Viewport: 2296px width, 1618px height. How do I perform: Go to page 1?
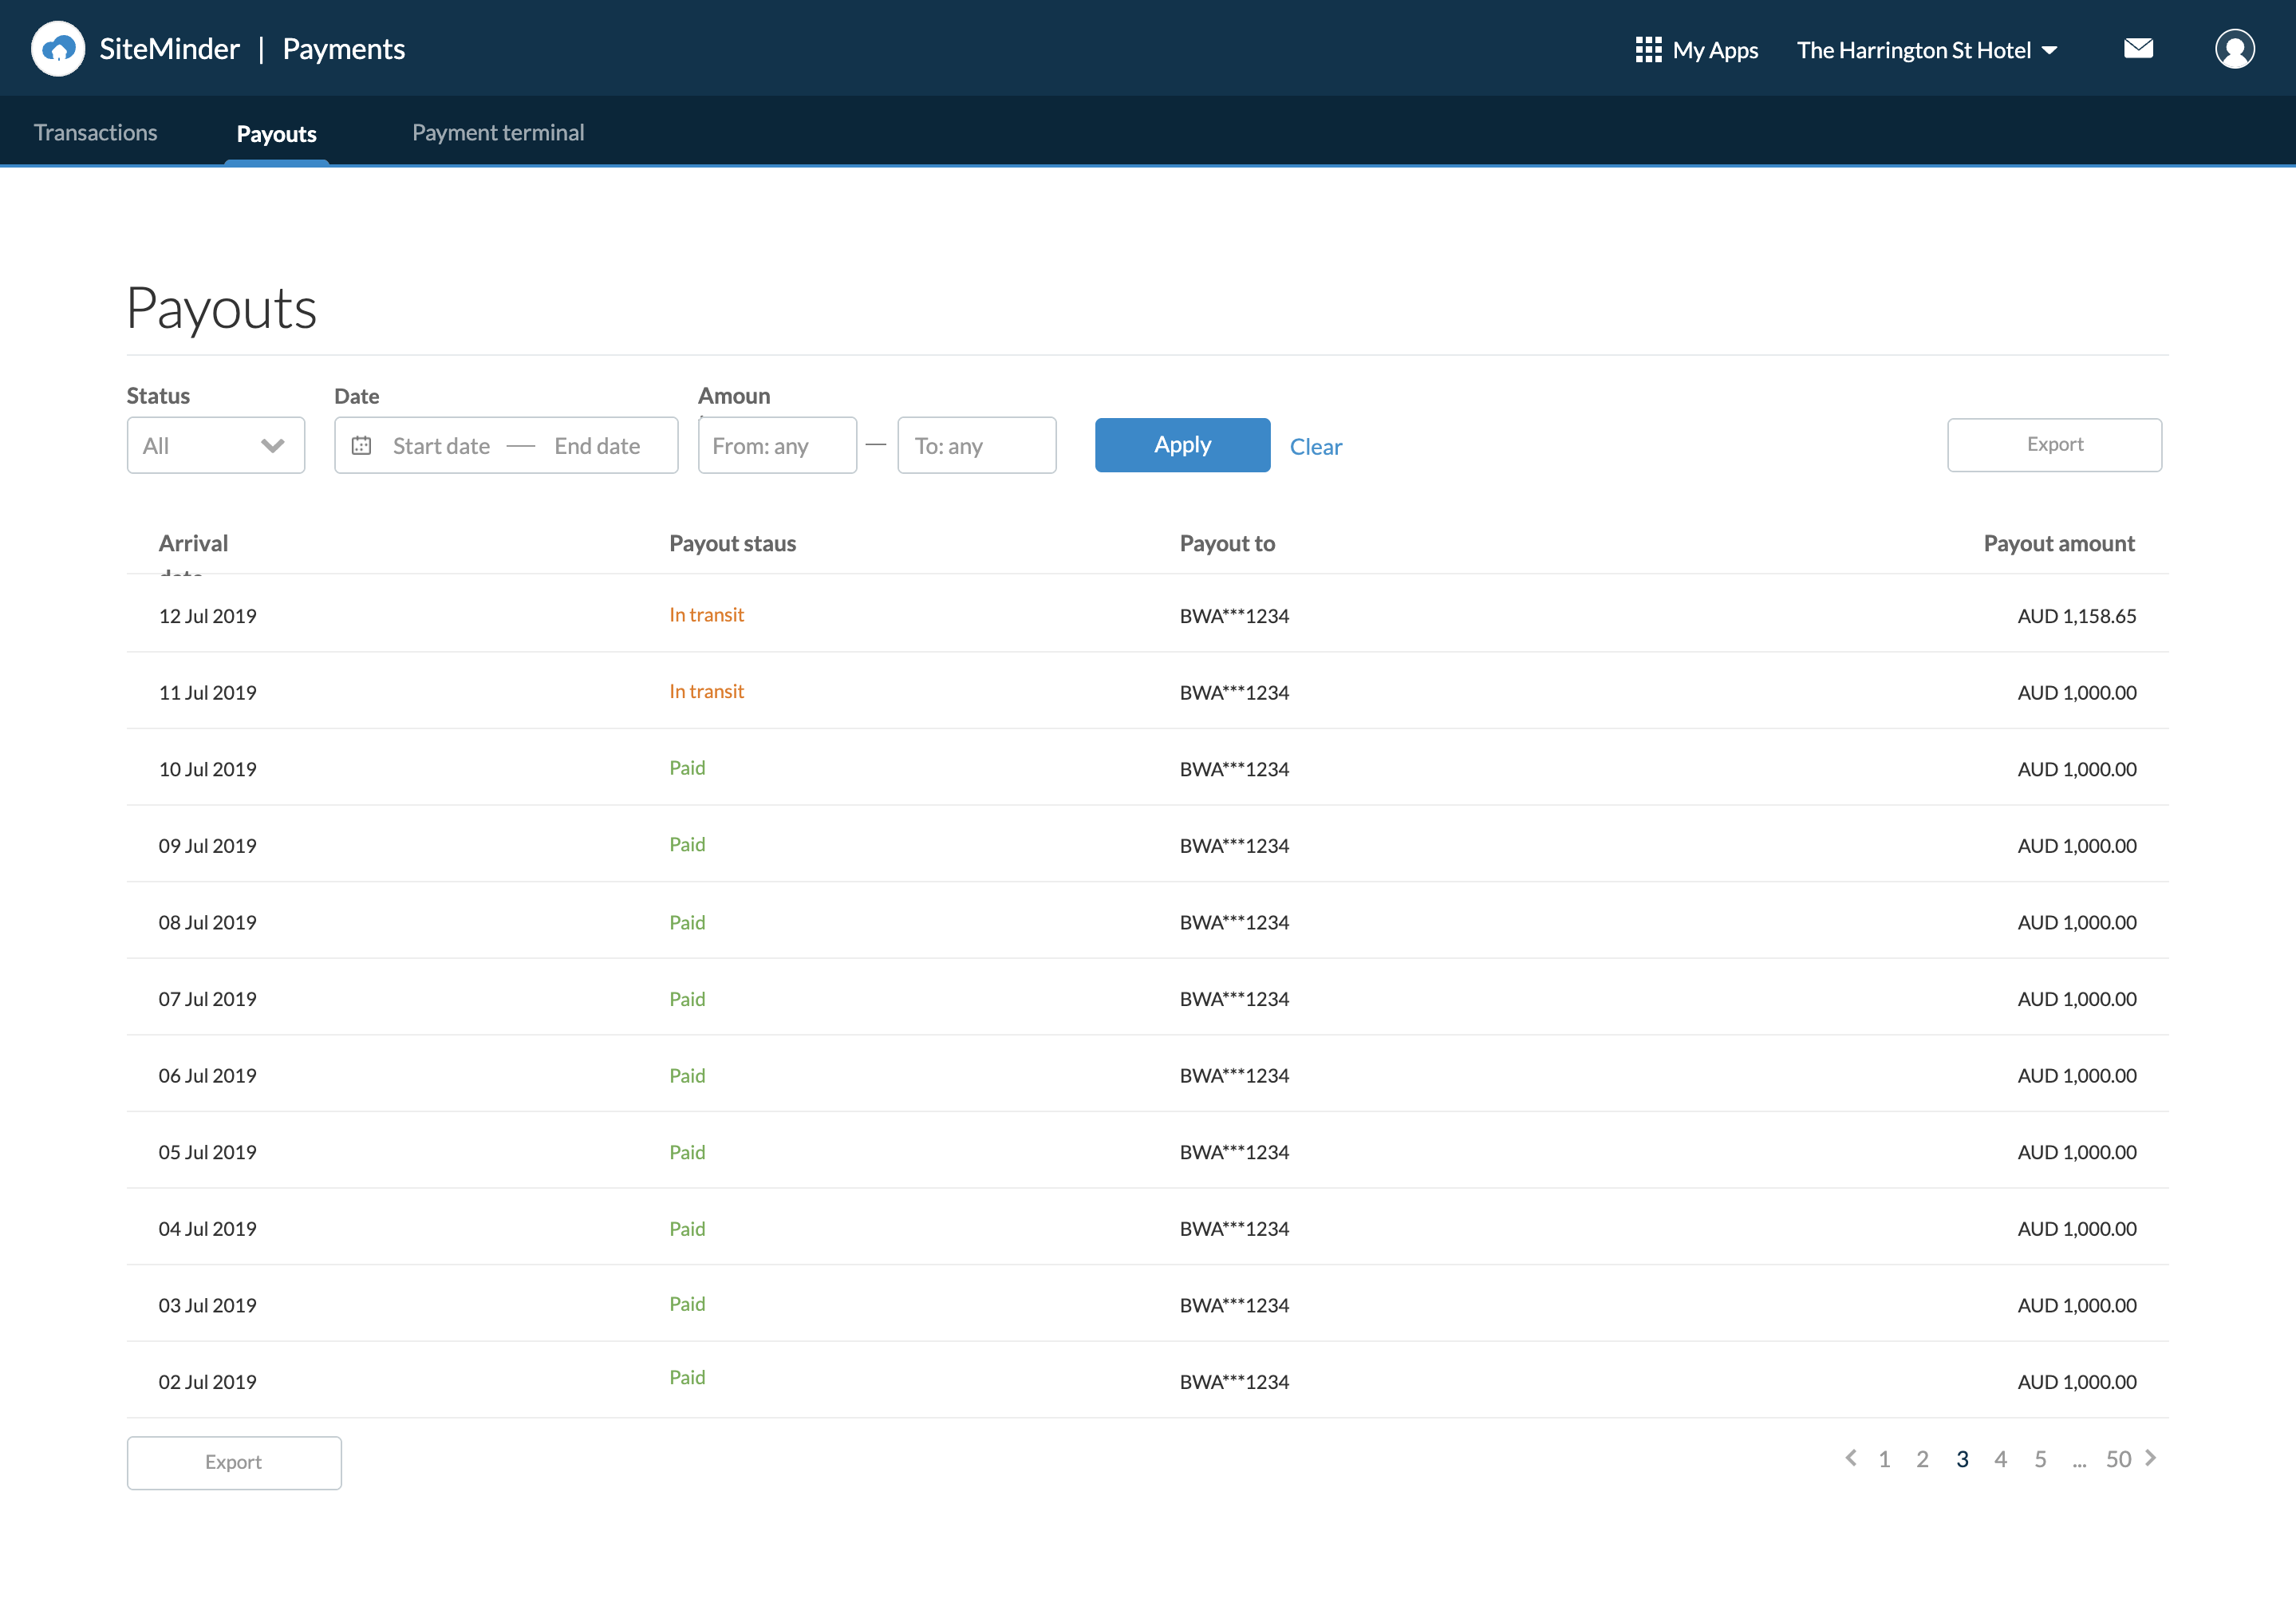pos(1884,1459)
